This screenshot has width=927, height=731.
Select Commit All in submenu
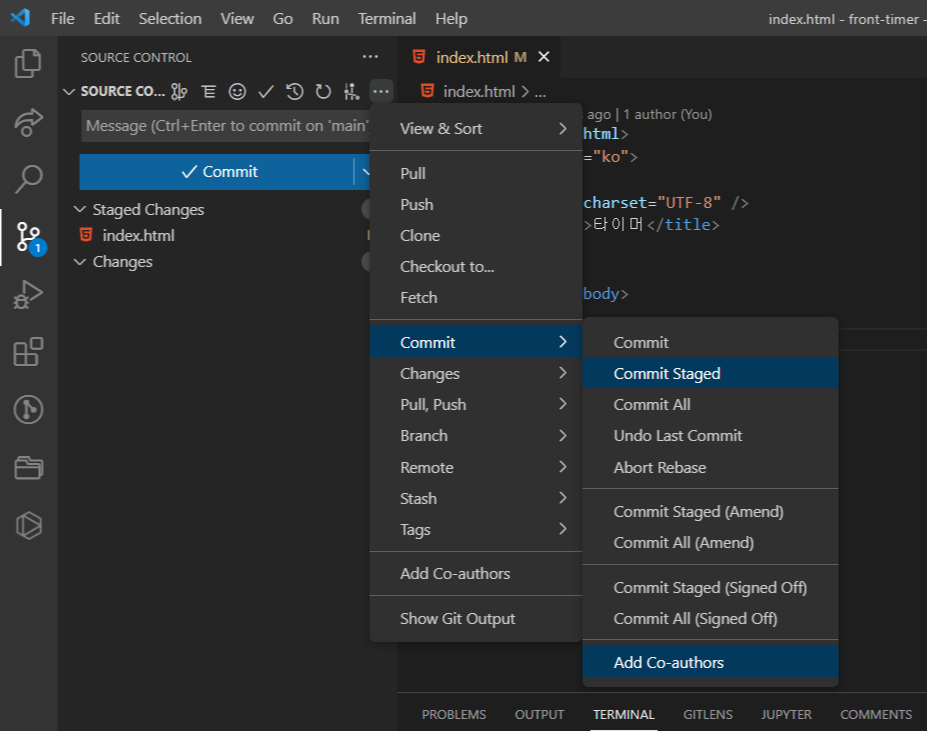710,405
